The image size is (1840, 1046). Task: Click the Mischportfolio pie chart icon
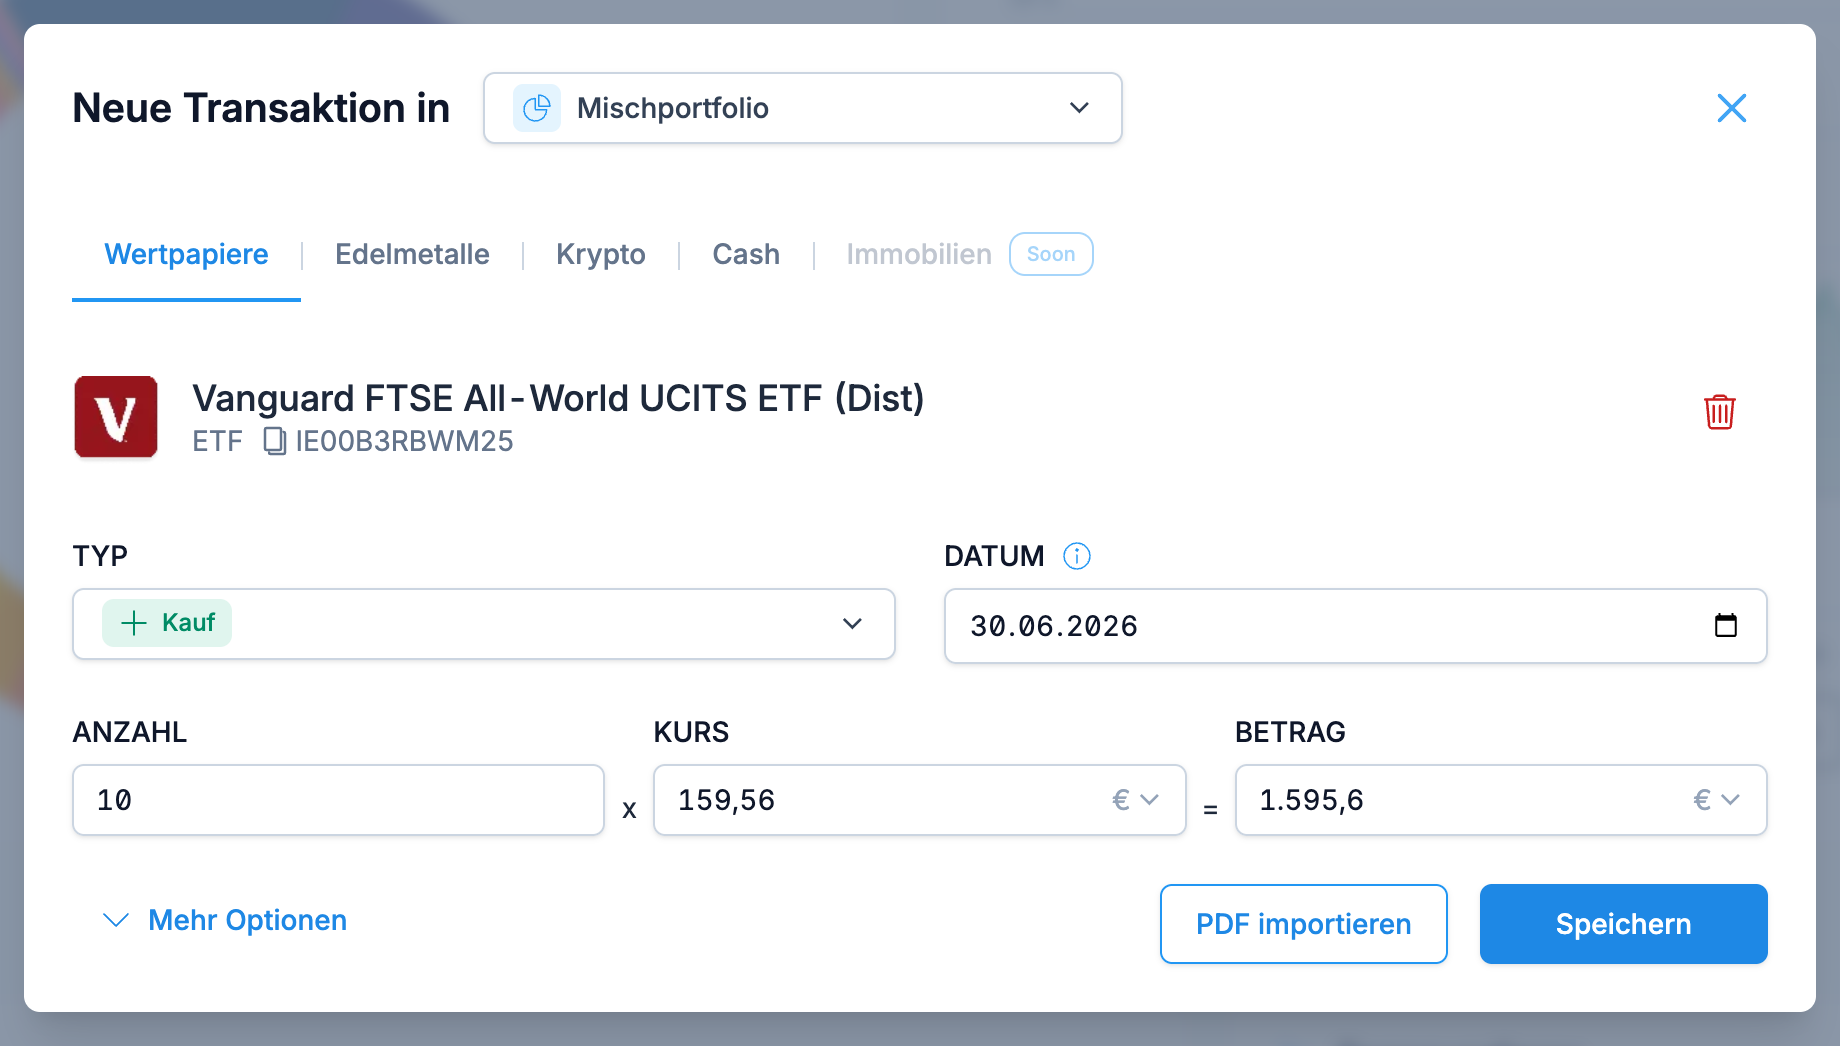point(537,108)
